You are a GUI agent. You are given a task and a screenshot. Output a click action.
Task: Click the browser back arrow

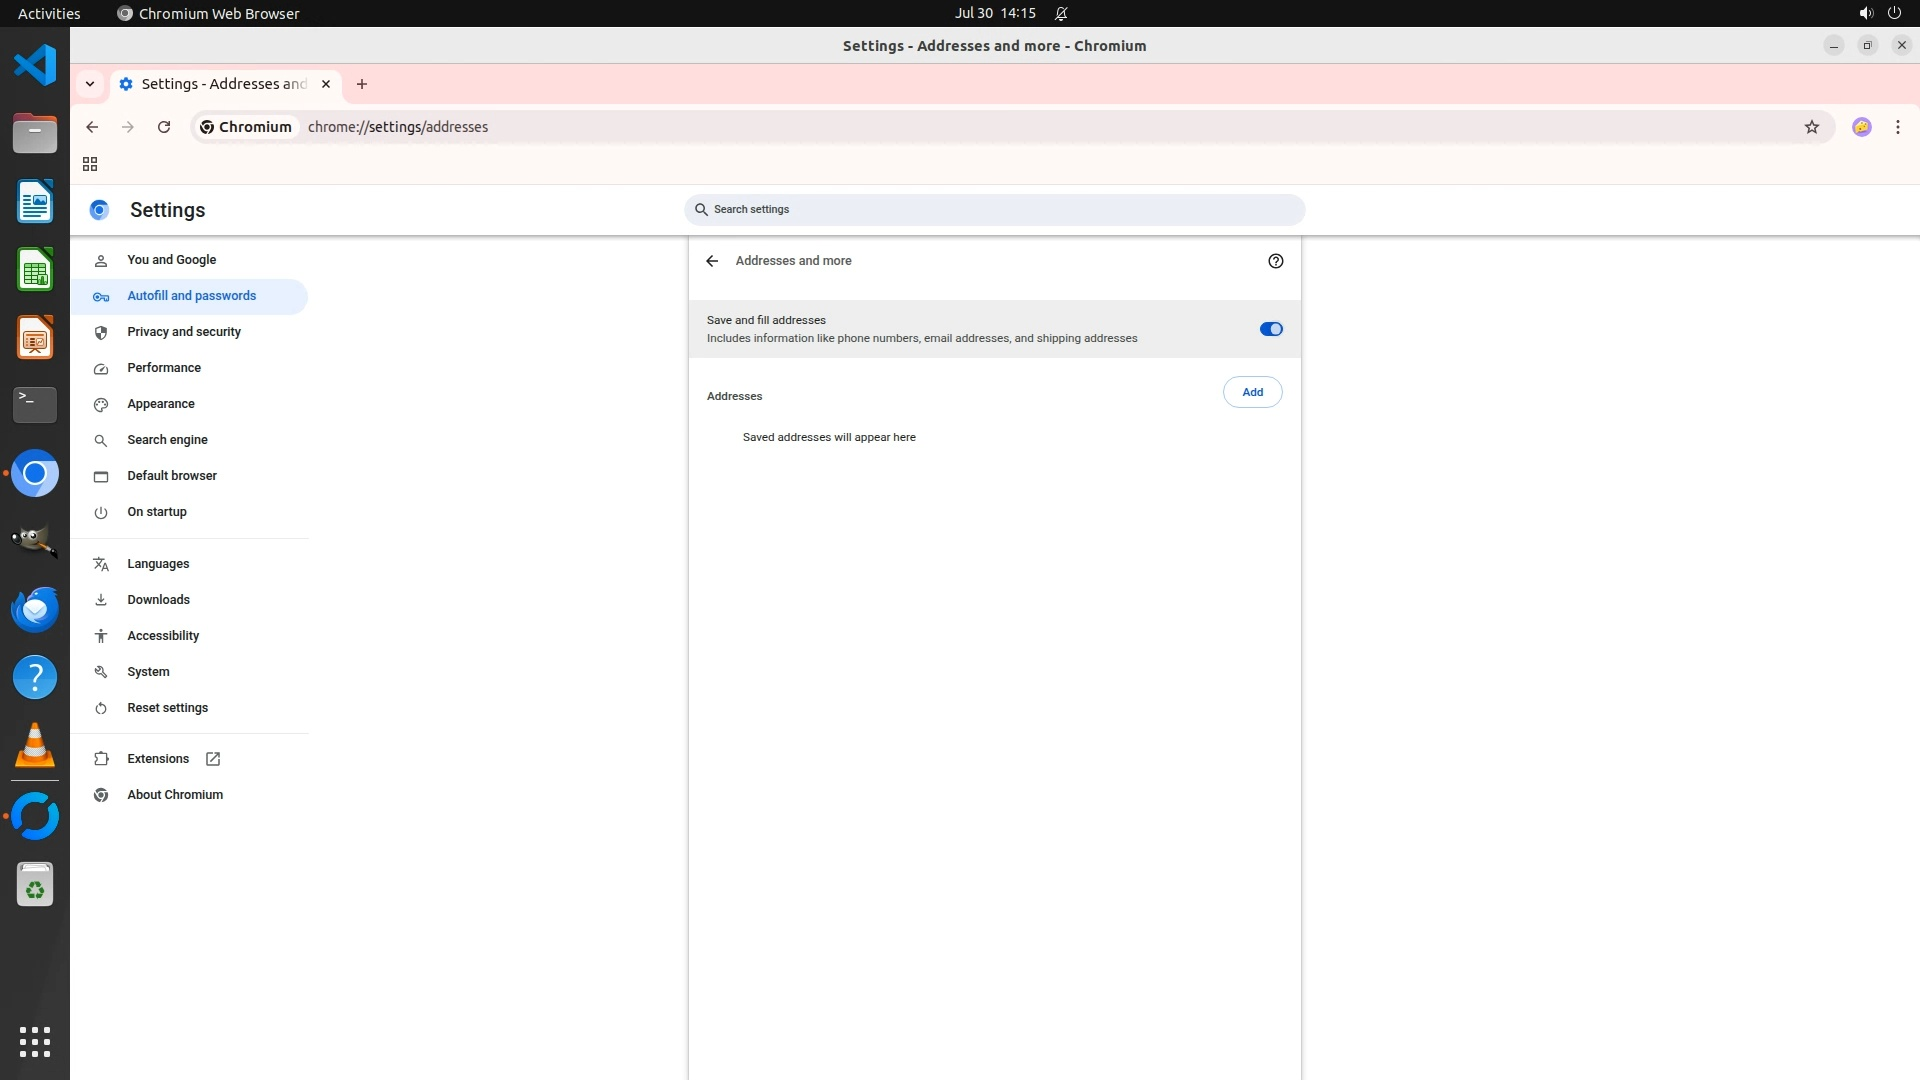pyautogui.click(x=92, y=127)
